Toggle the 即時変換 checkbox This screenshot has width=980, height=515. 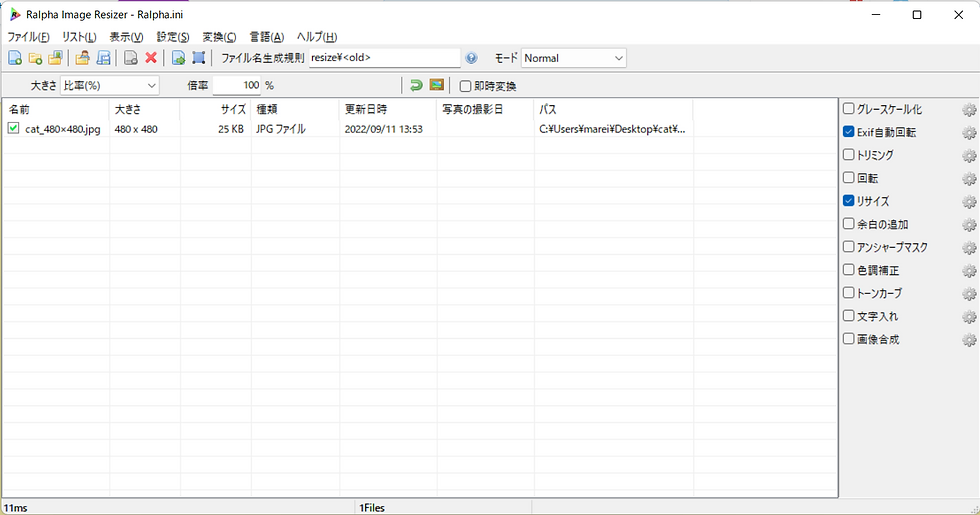point(465,86)
